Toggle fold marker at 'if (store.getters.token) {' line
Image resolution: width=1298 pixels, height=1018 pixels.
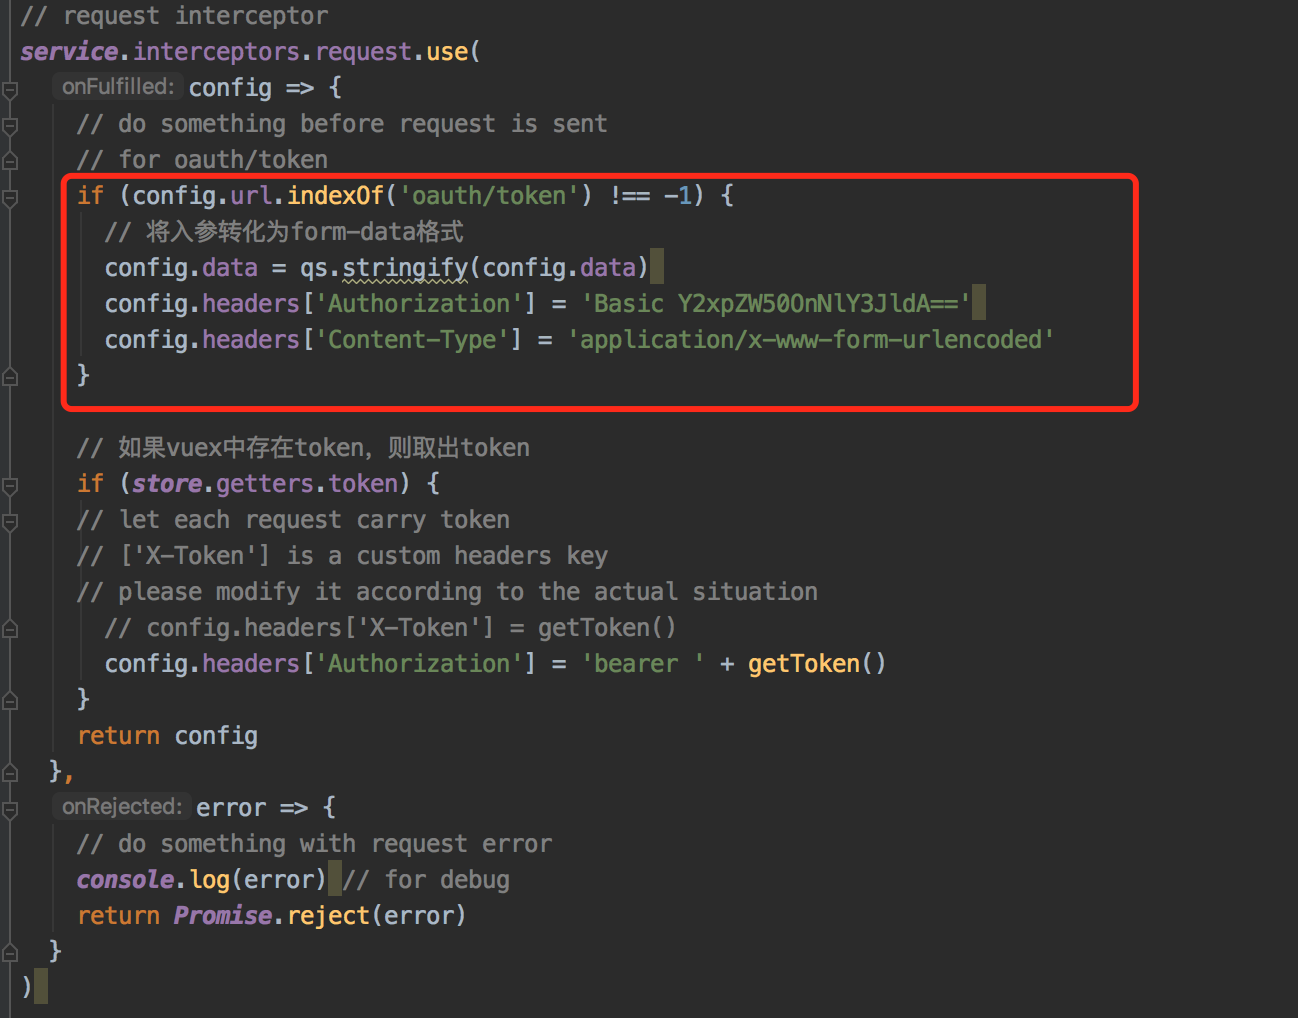[x=10, y=487]
